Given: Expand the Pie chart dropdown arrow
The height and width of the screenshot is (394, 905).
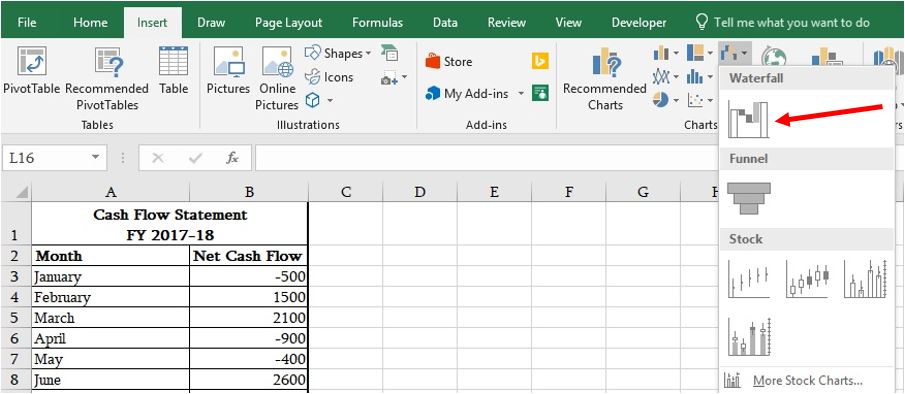Looking at the screenshot, I should (x=675, y=101).
